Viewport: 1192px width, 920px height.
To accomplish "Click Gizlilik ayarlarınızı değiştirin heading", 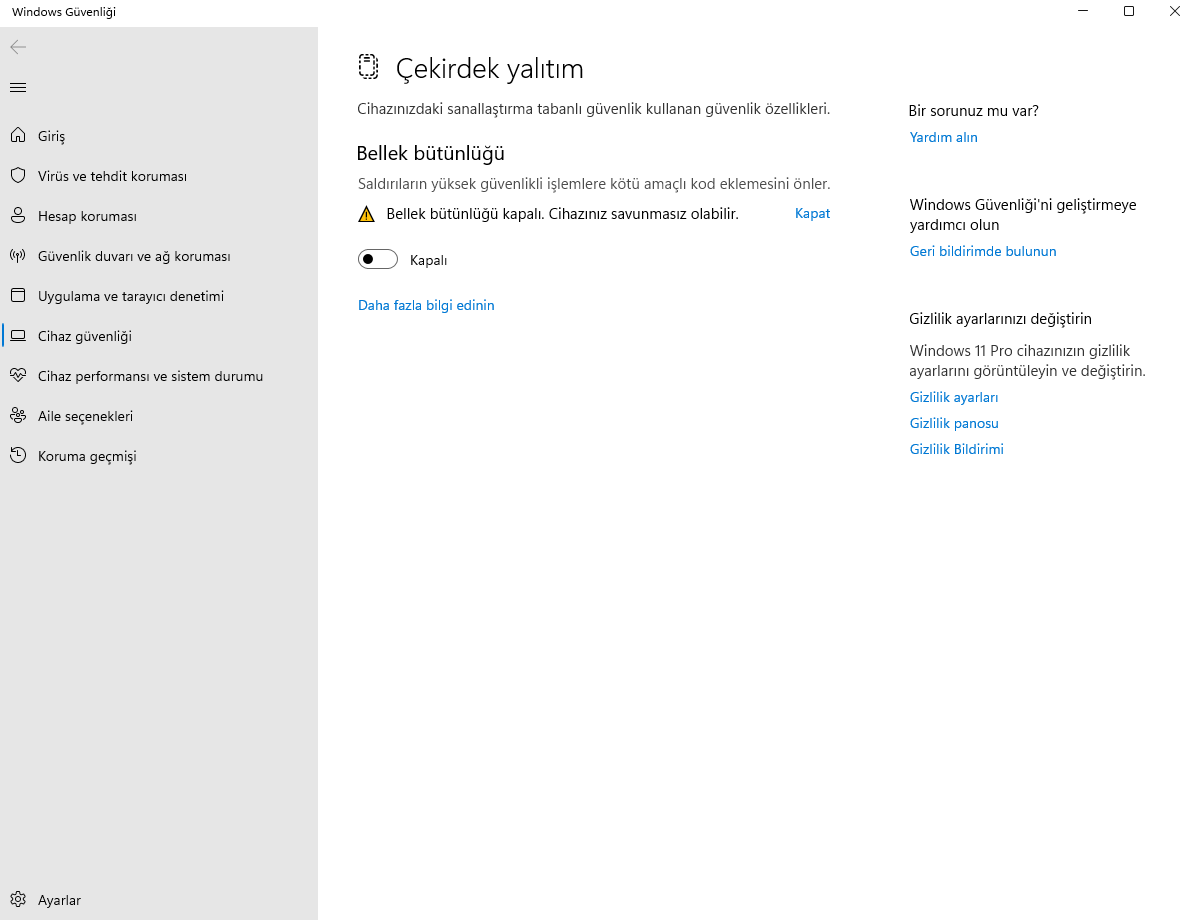I will tap(1000, 319).
